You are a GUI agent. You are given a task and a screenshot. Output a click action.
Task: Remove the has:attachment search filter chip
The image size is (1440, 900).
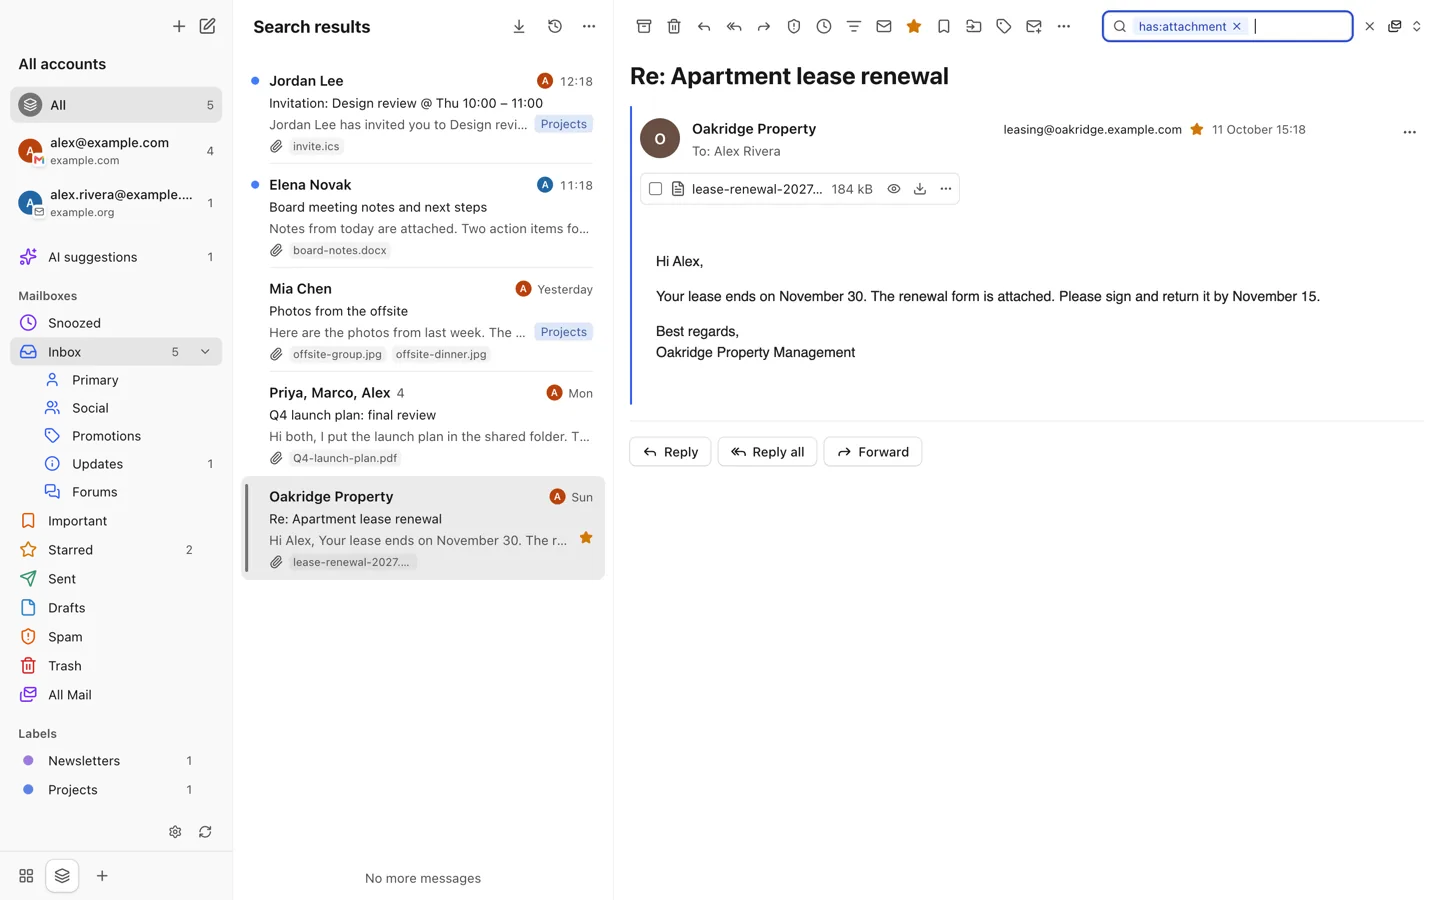(1237, 27)
